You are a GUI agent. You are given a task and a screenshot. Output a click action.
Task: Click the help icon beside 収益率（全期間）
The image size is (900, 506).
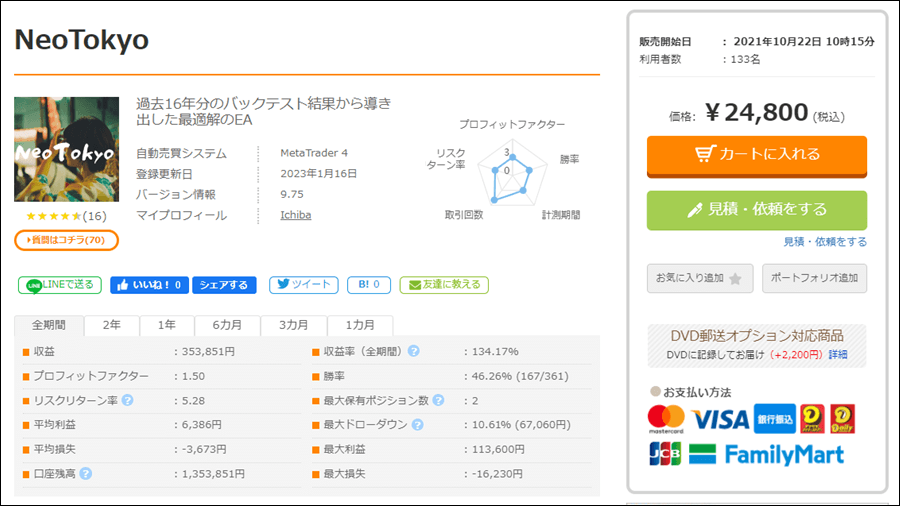tap(413, 351)
